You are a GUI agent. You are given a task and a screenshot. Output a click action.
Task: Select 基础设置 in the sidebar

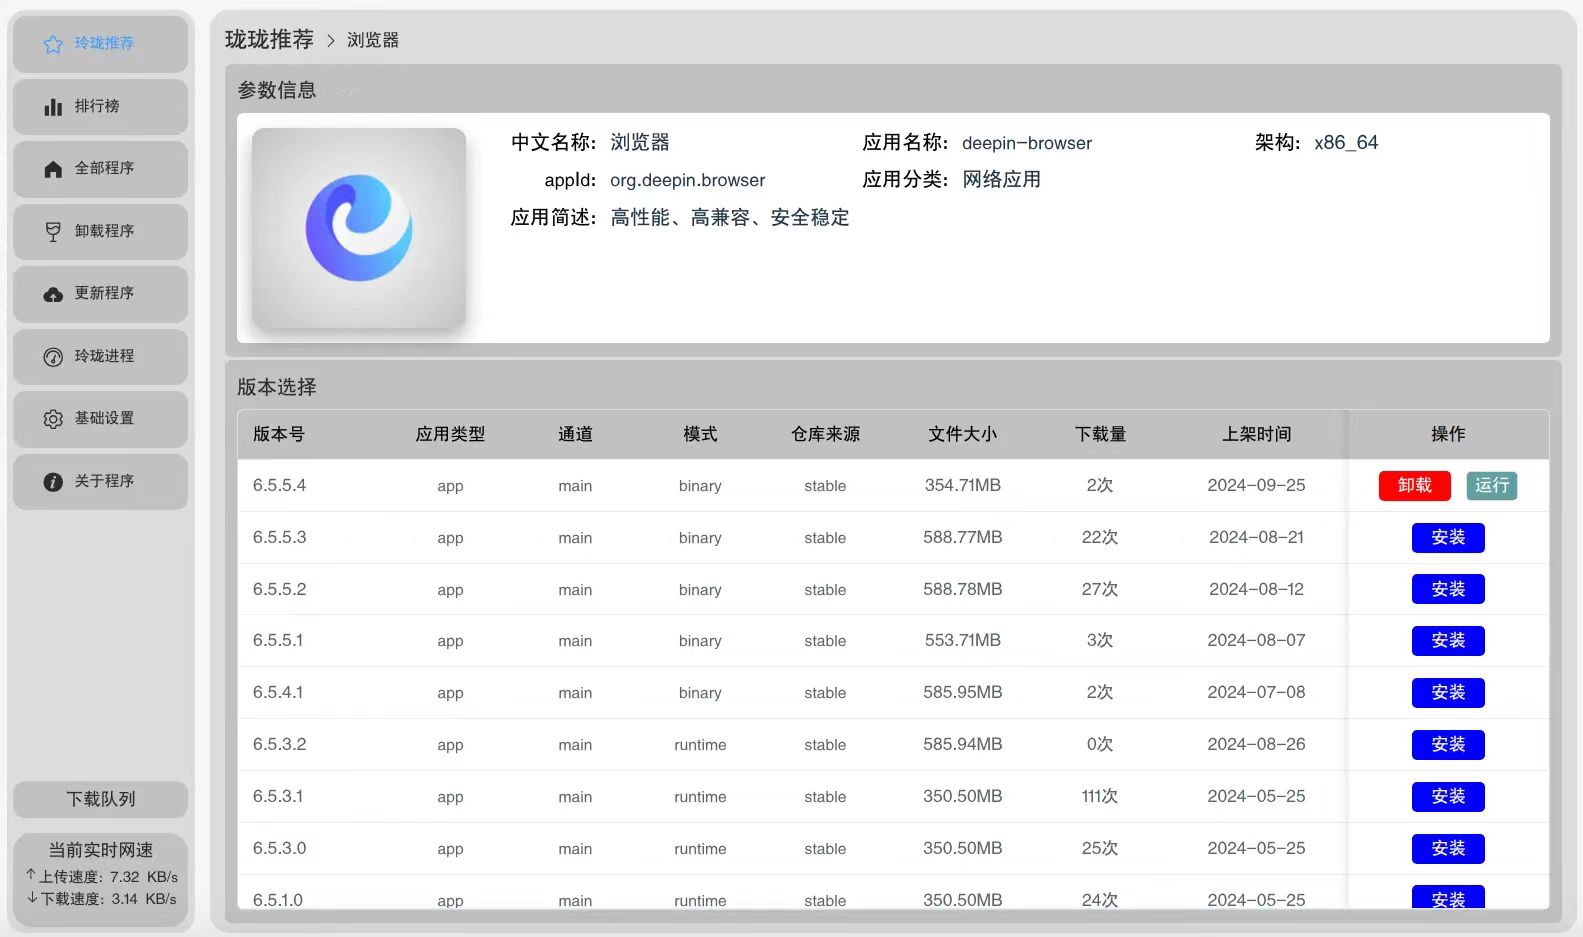pyautogui.click(x=100, y=419)
